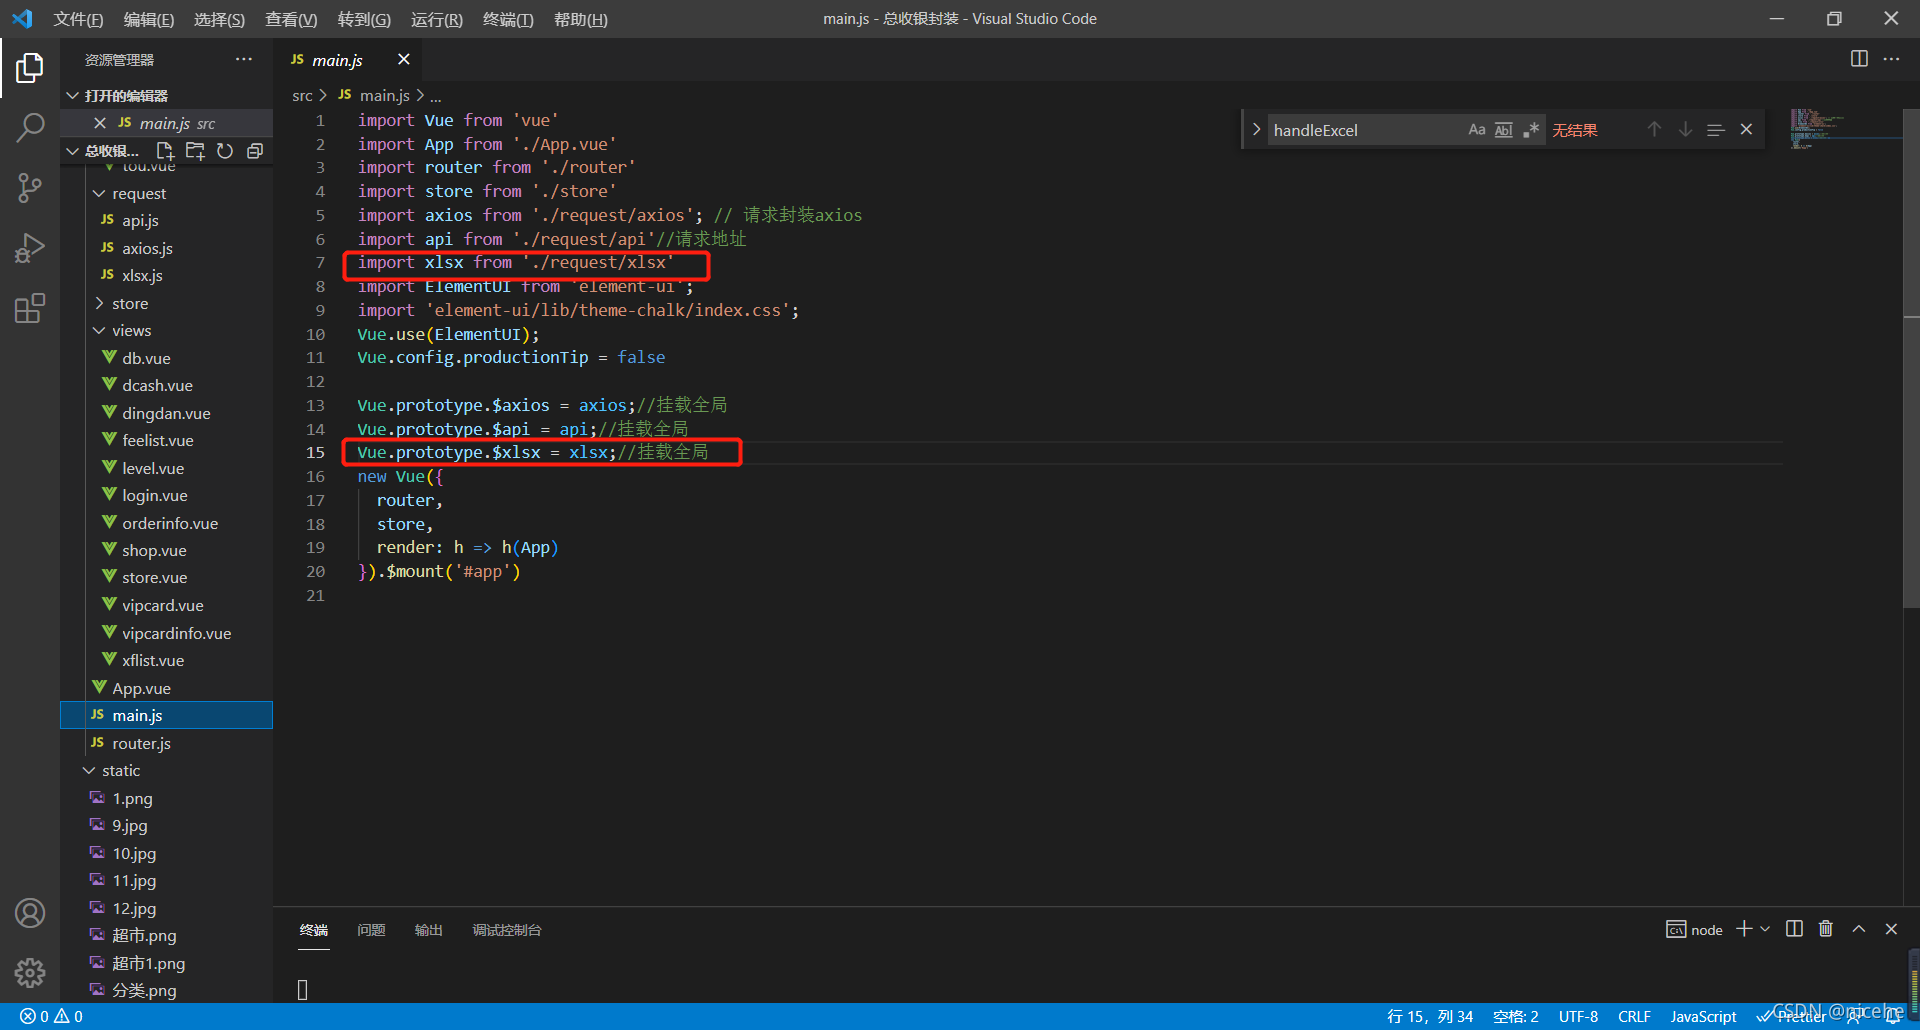Click the New Folder icon in explorer
Screen dimensions: 1920x1030
195,151
